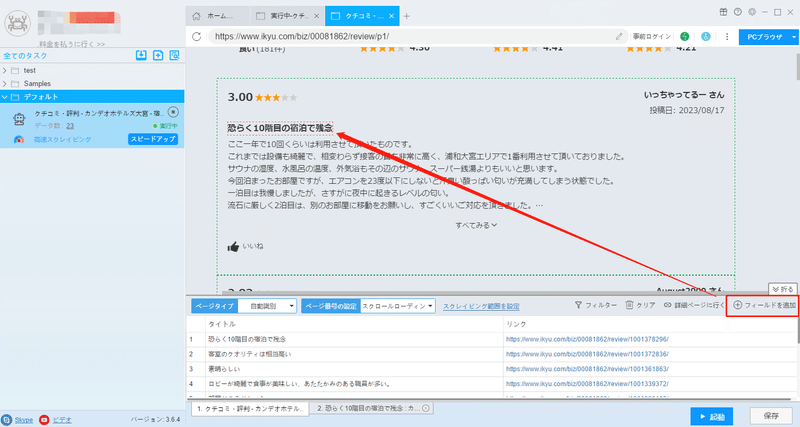Click the data count 23
The width and height of the screenshot is (800, 427).
coord(70,126)
